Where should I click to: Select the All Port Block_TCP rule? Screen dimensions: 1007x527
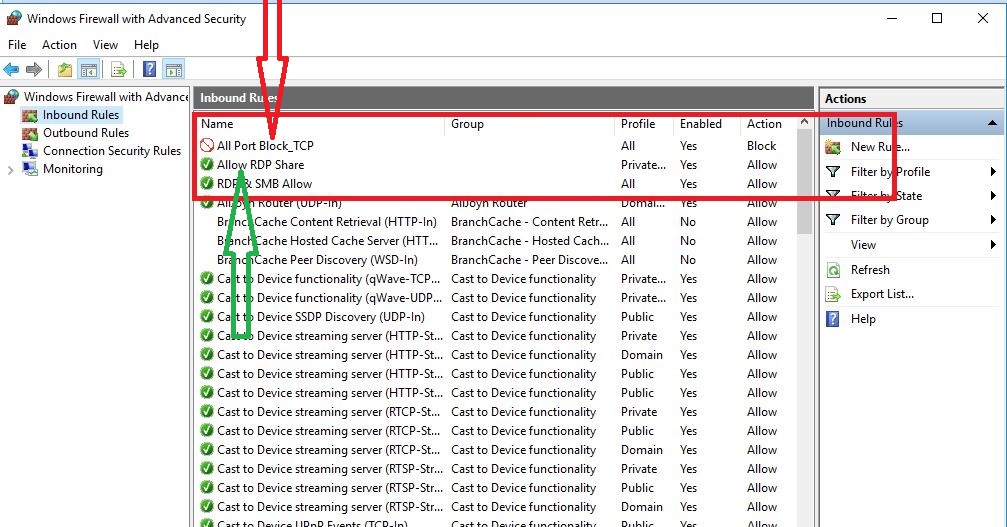coord(265,146)
